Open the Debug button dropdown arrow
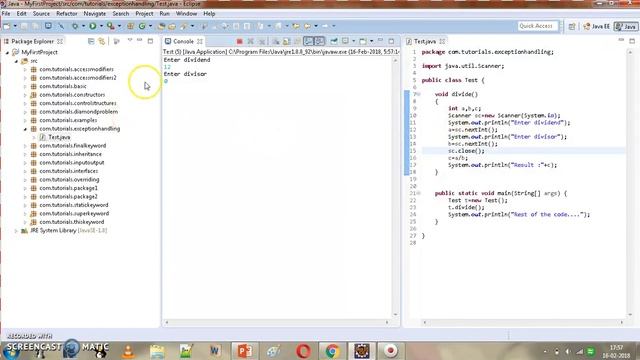 coord(83,26)
